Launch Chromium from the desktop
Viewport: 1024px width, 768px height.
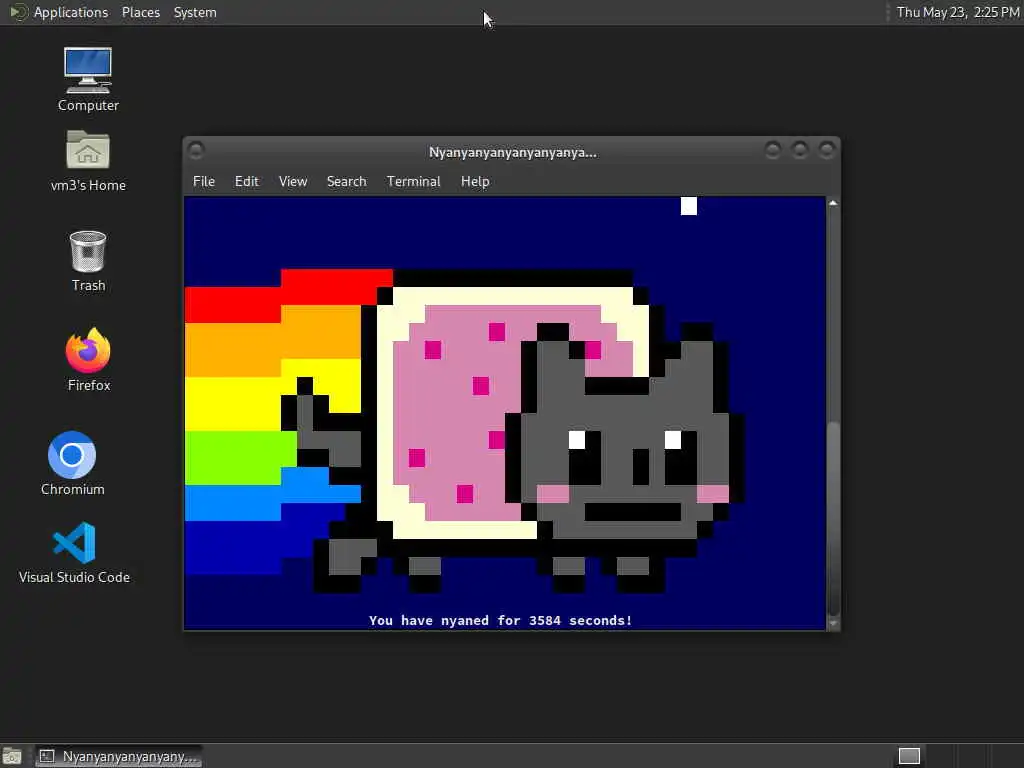[72, 463]
